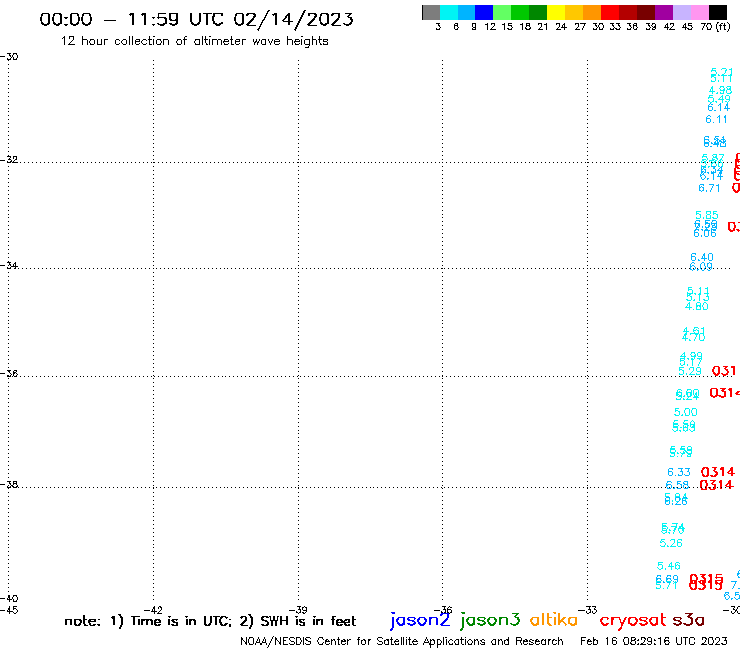This screenshot has height=650, width=740.
Task: Click the '00:00 – 11:59 UTC 02/14/2023' title
Action: [x=196, y=19]
